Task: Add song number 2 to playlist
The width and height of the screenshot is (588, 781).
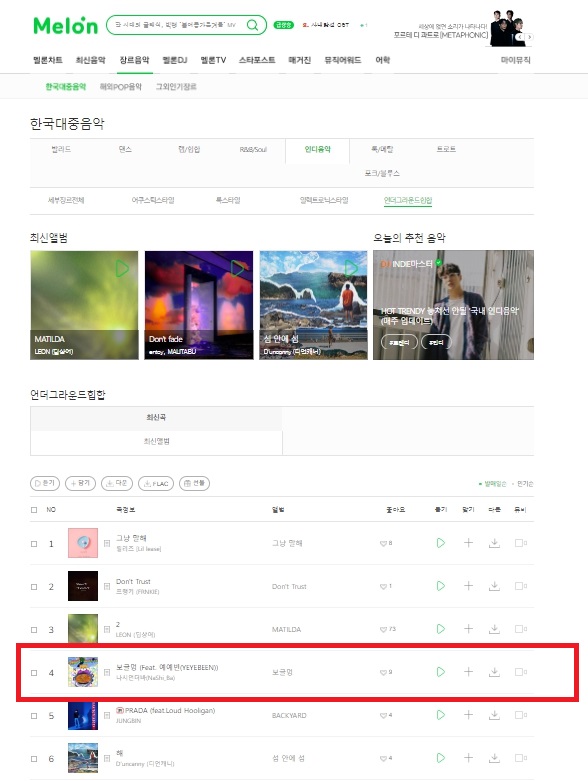Action: tap(468, 586)
